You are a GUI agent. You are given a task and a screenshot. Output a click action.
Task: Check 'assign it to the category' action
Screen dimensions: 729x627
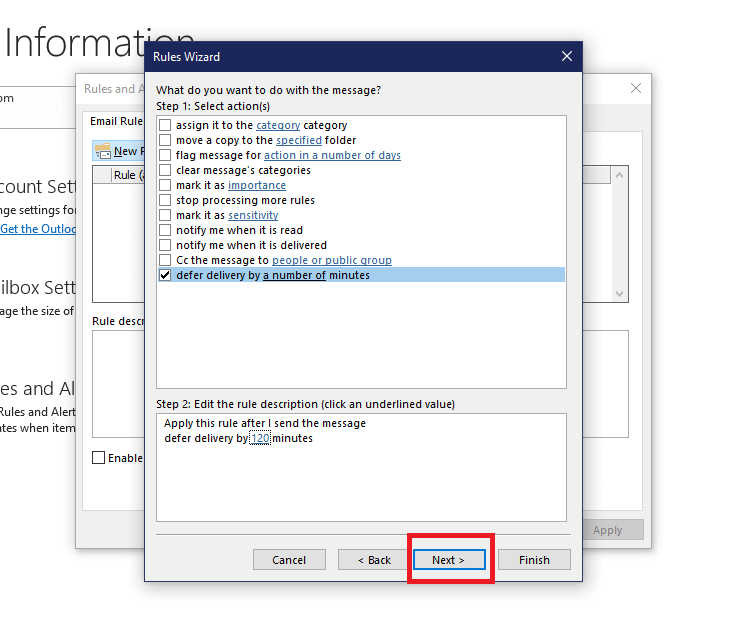pos(165,125)
